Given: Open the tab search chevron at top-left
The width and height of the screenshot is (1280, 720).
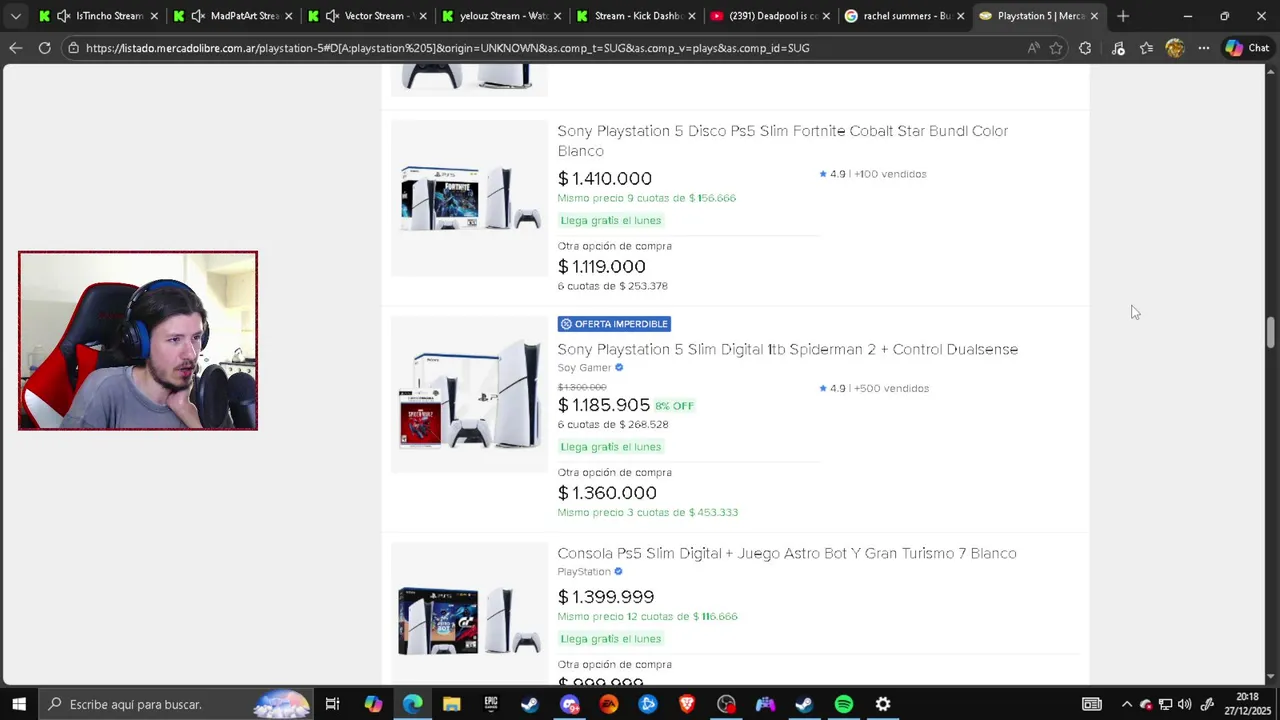Looking at the screenshot, I should [15, 16].
